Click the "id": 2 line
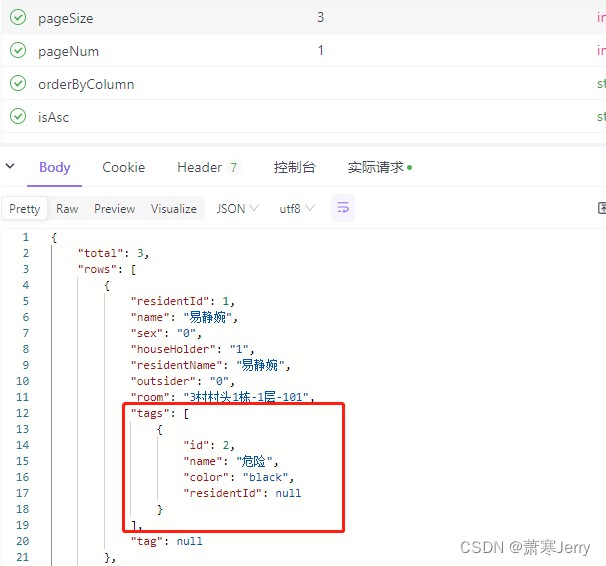 click(x=209, y=445)
